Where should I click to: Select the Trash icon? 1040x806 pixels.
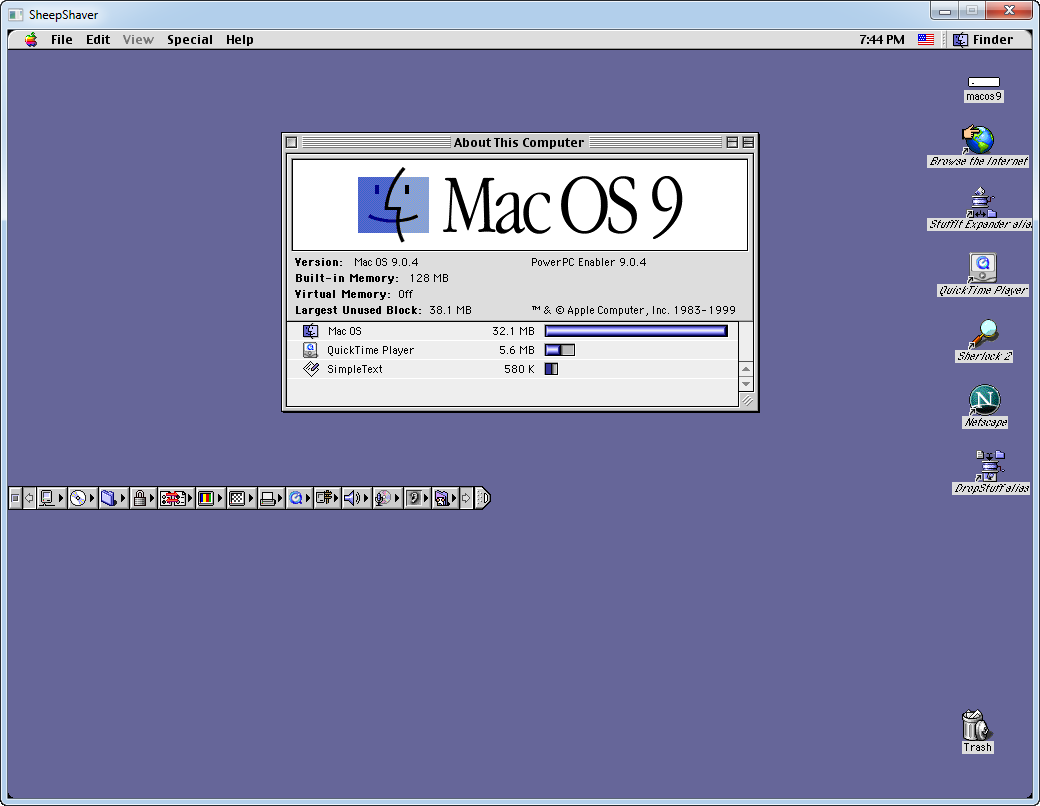tap(976, 724)
